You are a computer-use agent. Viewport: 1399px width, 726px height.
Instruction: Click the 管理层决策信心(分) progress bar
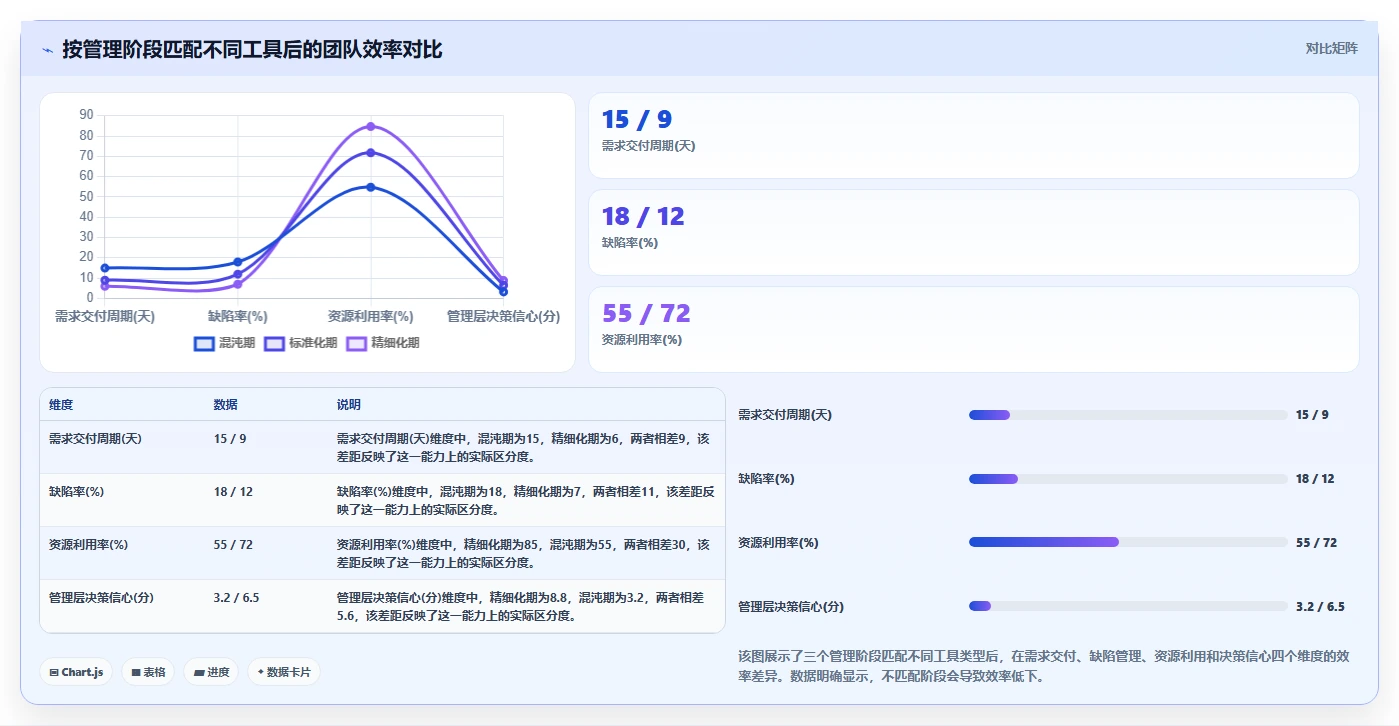(1128, 607)
